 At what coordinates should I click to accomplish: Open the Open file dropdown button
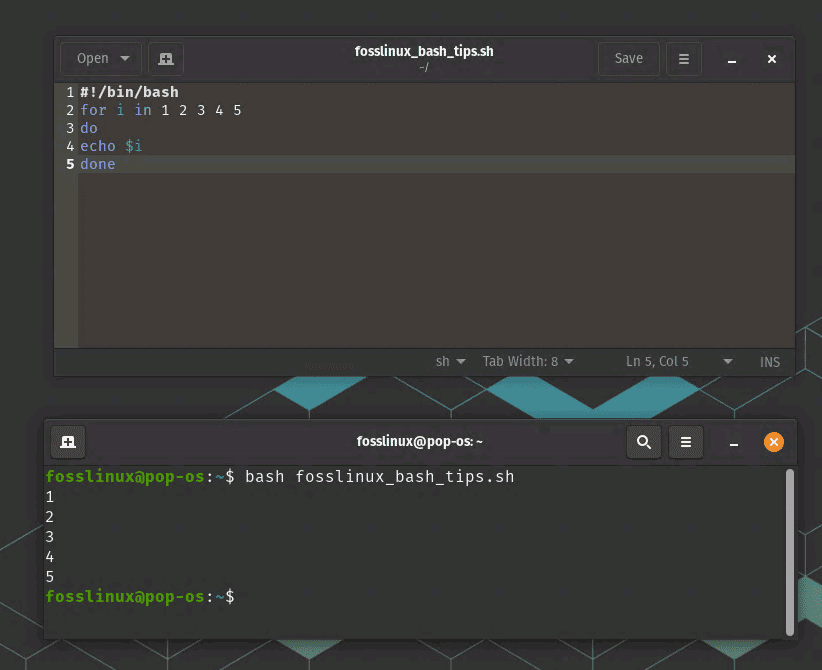pos(101,59)
